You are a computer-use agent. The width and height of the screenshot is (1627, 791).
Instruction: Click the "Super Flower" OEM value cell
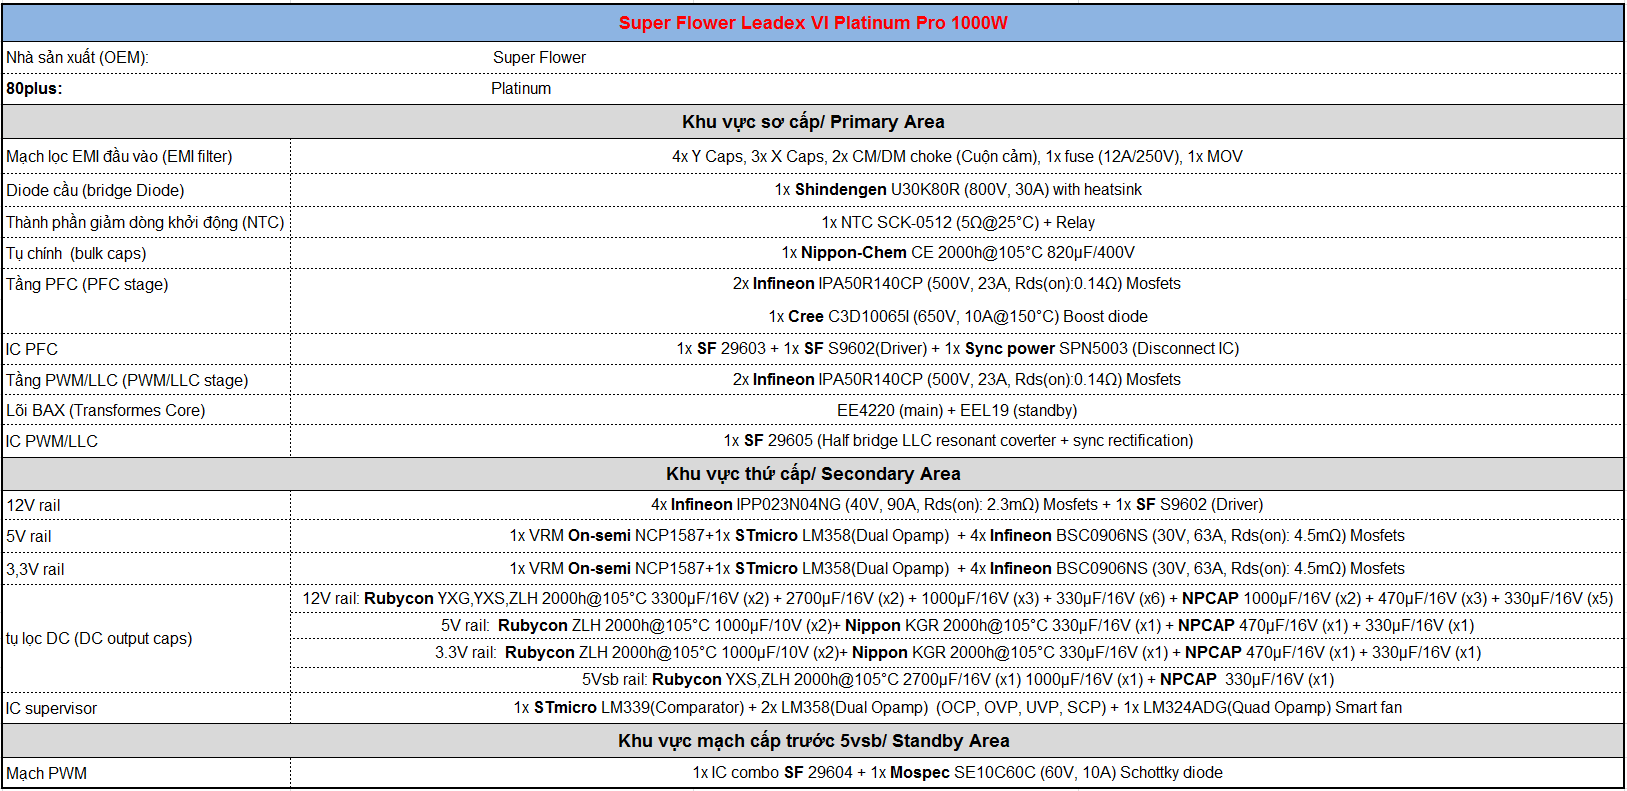[x=539, y=58]
